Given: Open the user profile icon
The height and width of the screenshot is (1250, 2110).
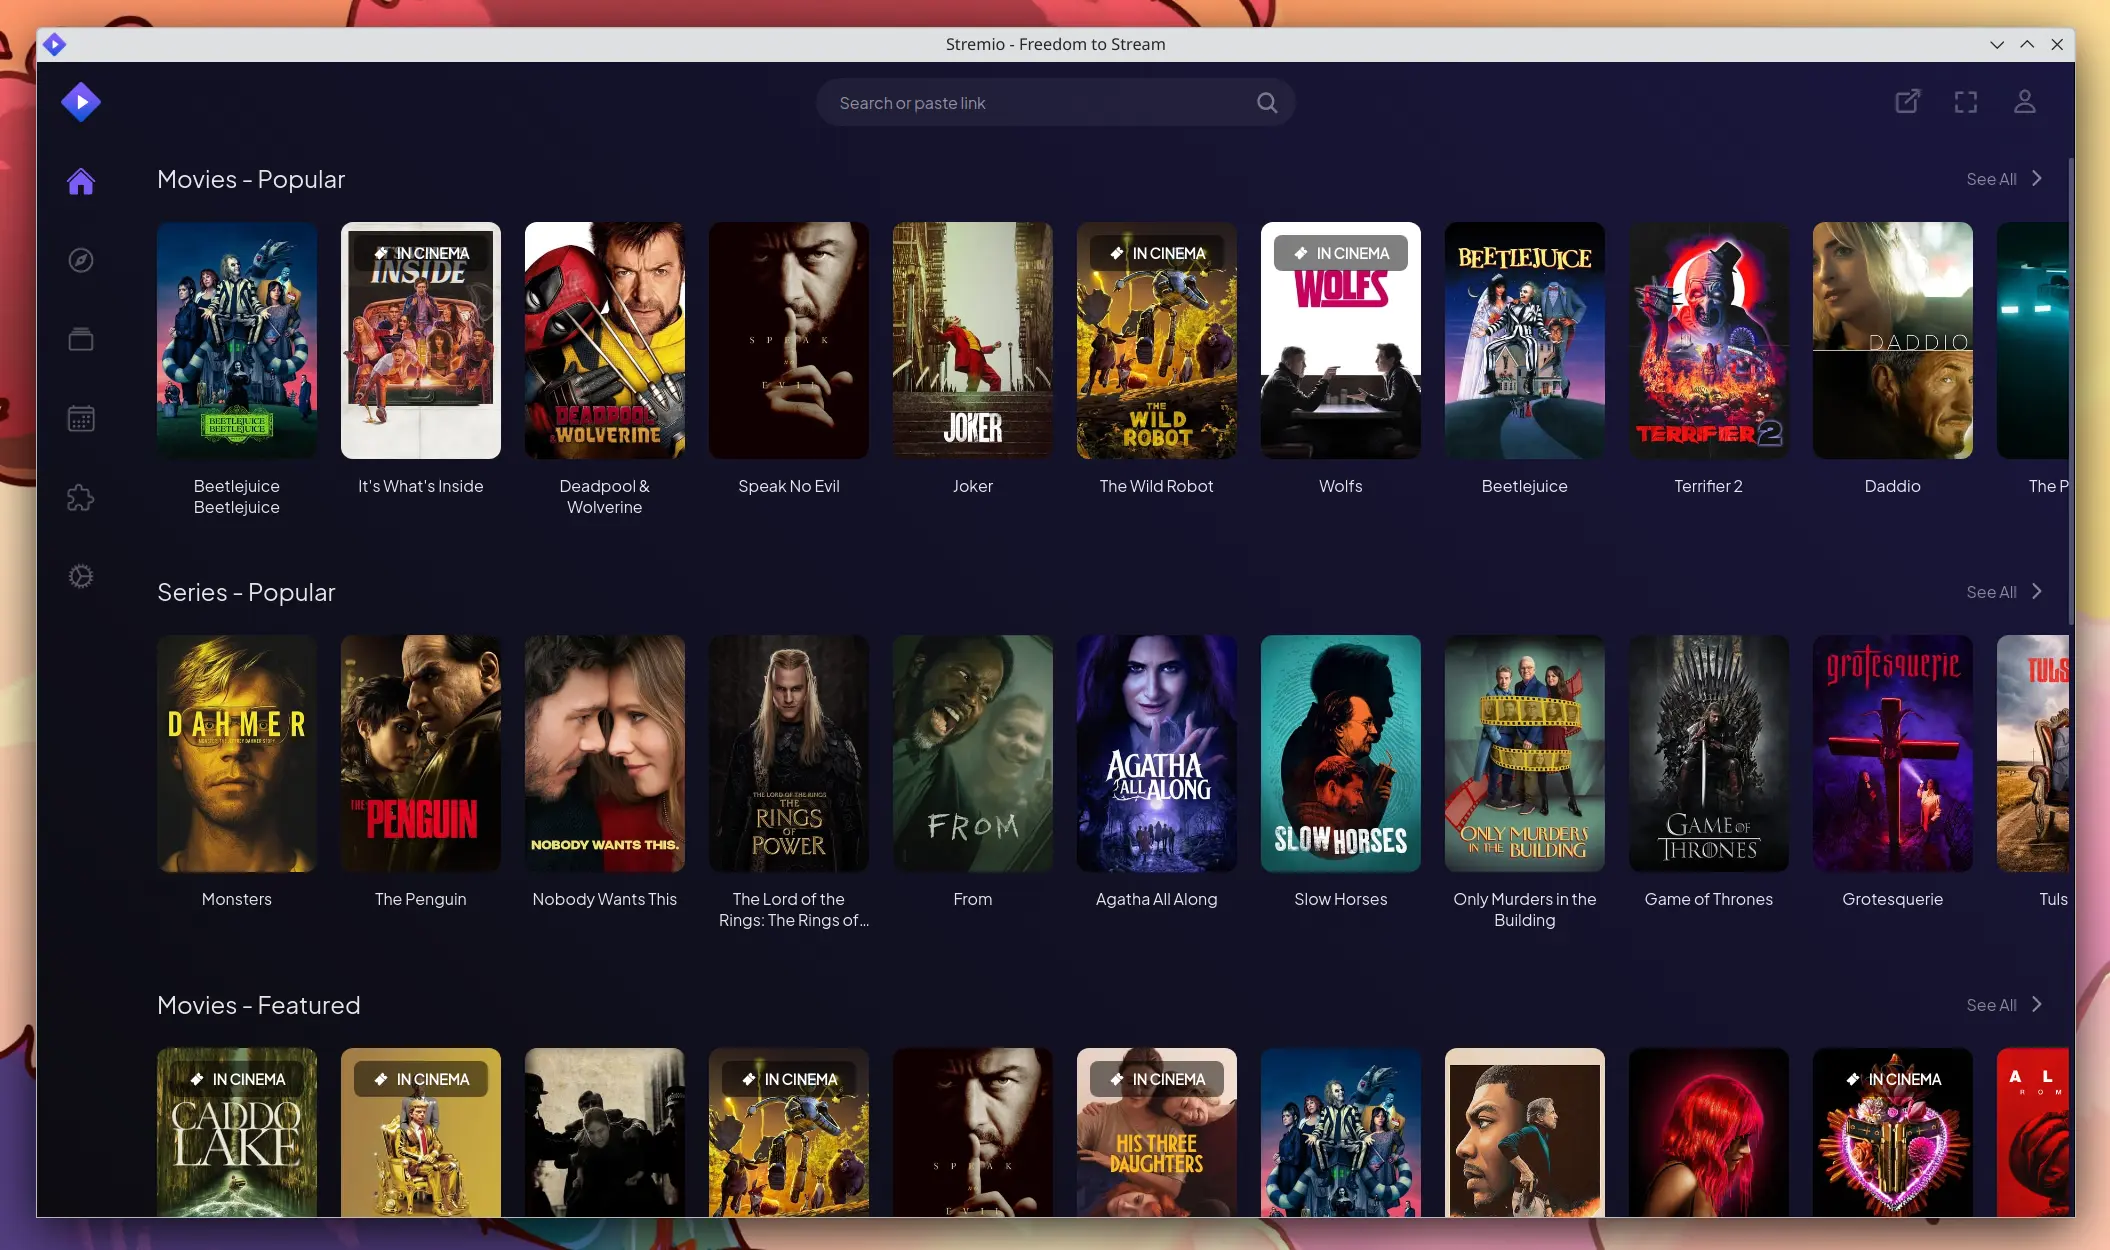Looking at the screenshot, I should 2025,102.
